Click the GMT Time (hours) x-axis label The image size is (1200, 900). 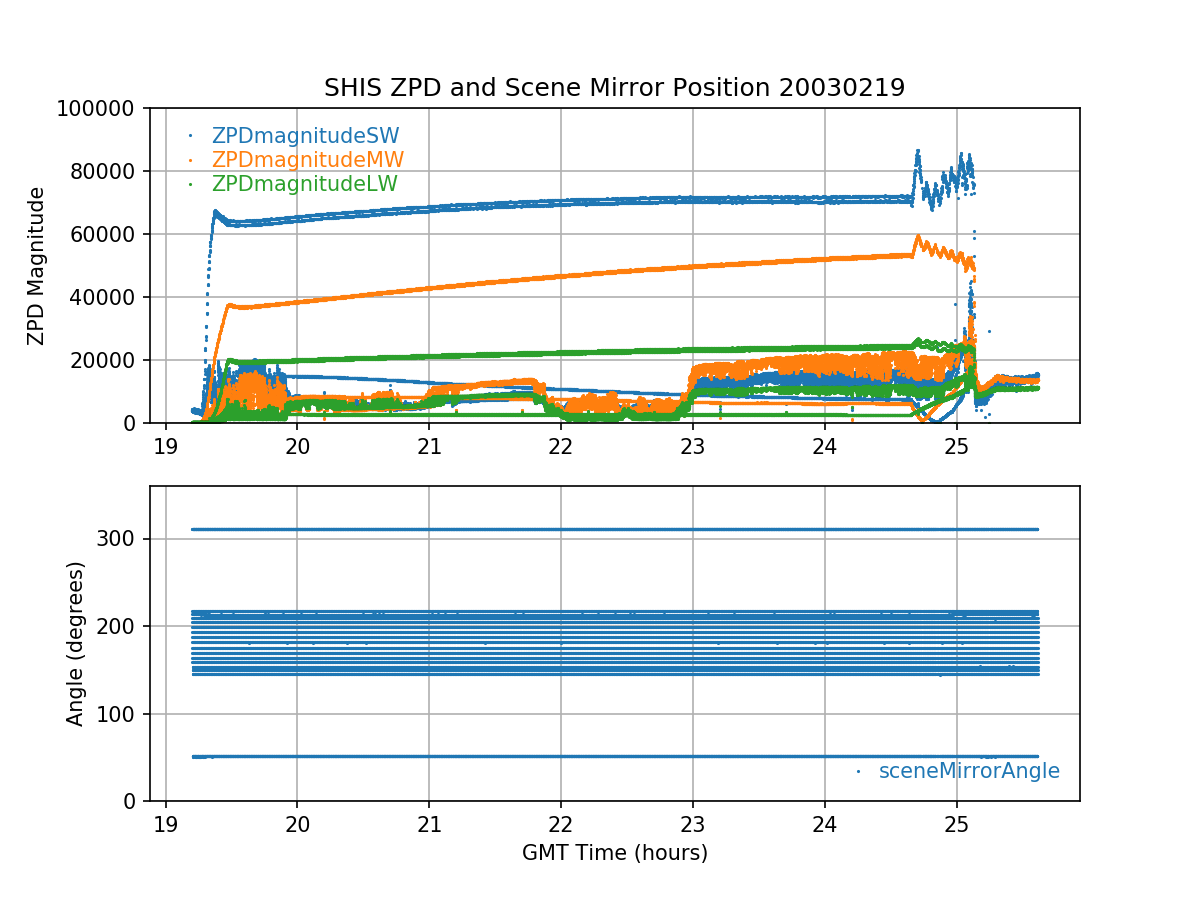(x=614, y=853)
